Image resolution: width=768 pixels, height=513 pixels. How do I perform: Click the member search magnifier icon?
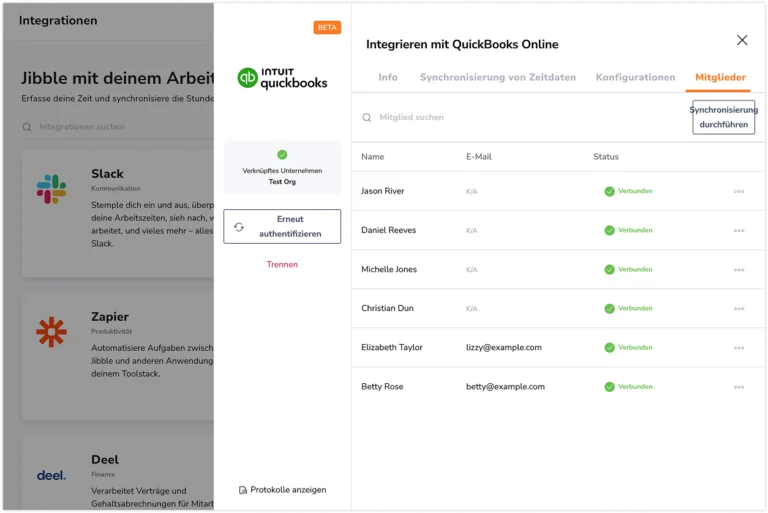[x=366, y=118]
